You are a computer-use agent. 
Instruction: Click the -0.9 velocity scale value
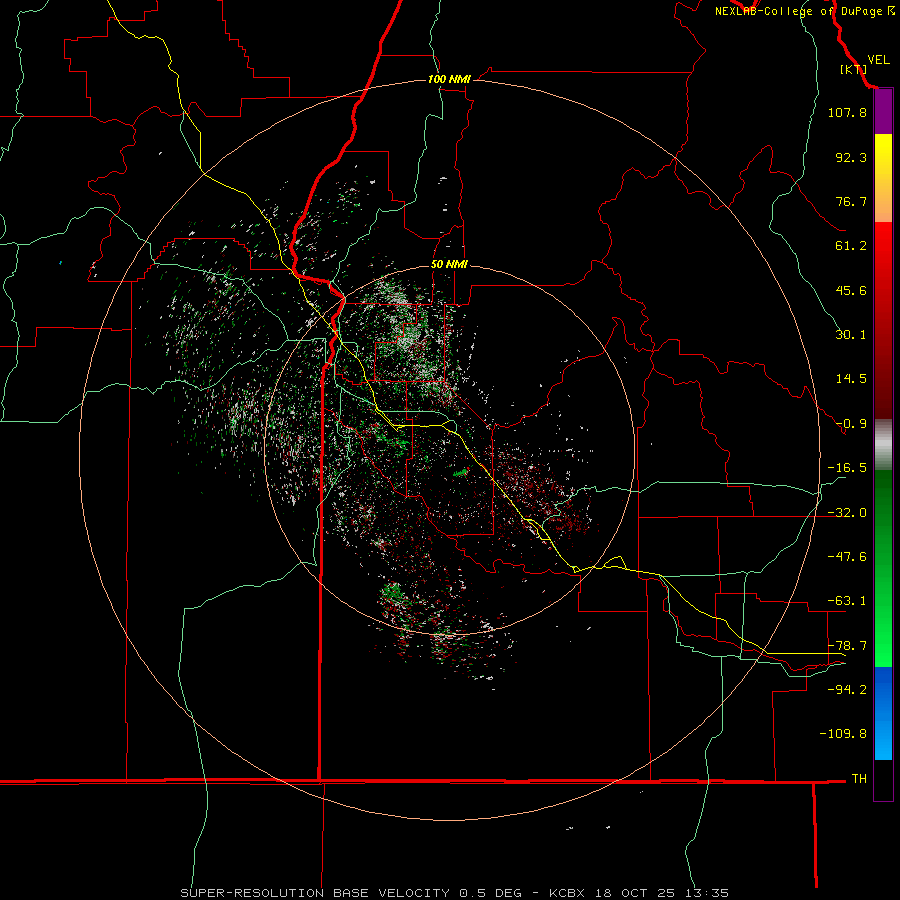point(851,424)
